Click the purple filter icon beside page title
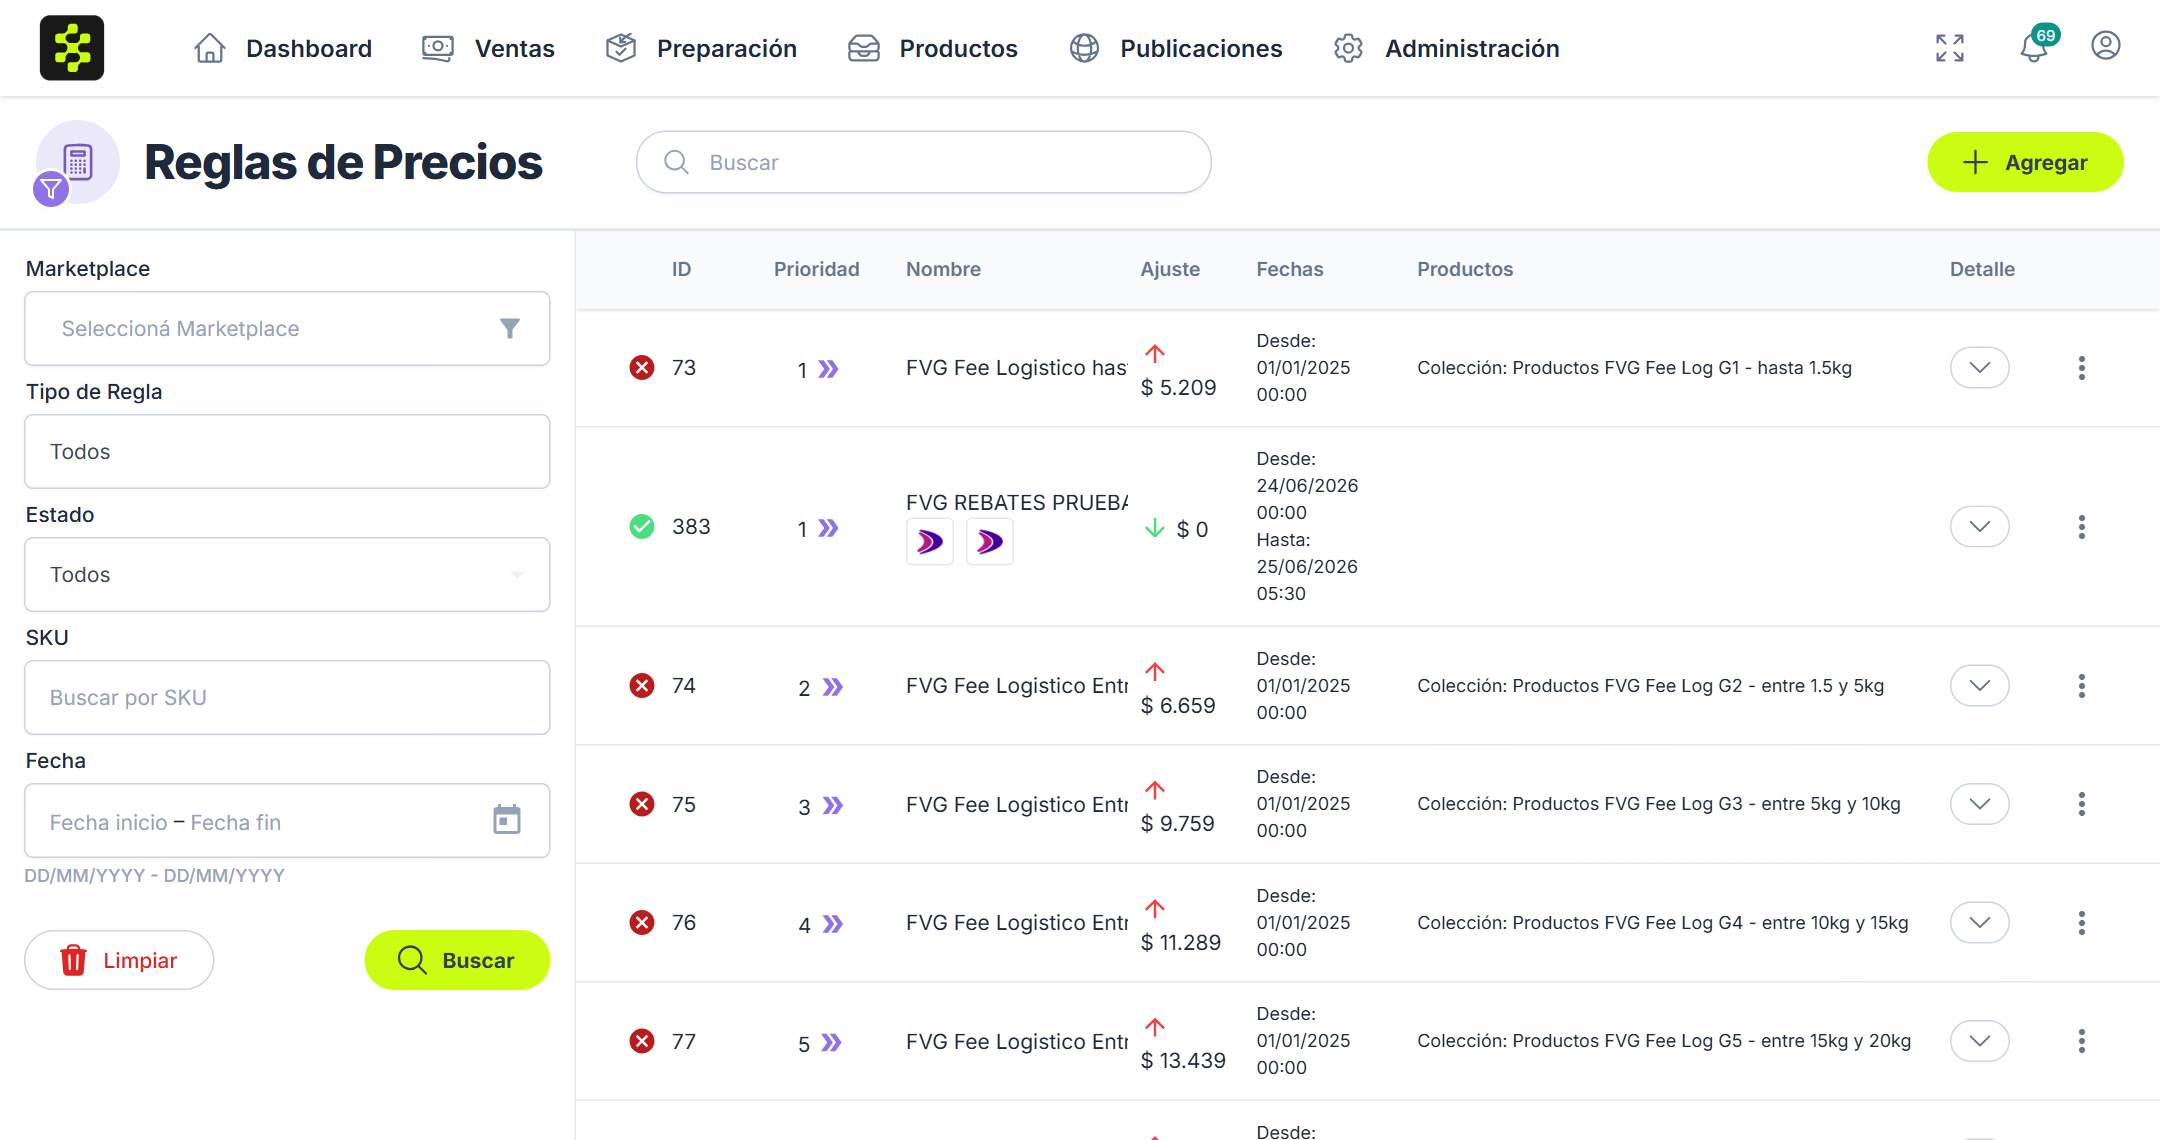This screenshot has height=1140, width=2160. tap(51, 188)
